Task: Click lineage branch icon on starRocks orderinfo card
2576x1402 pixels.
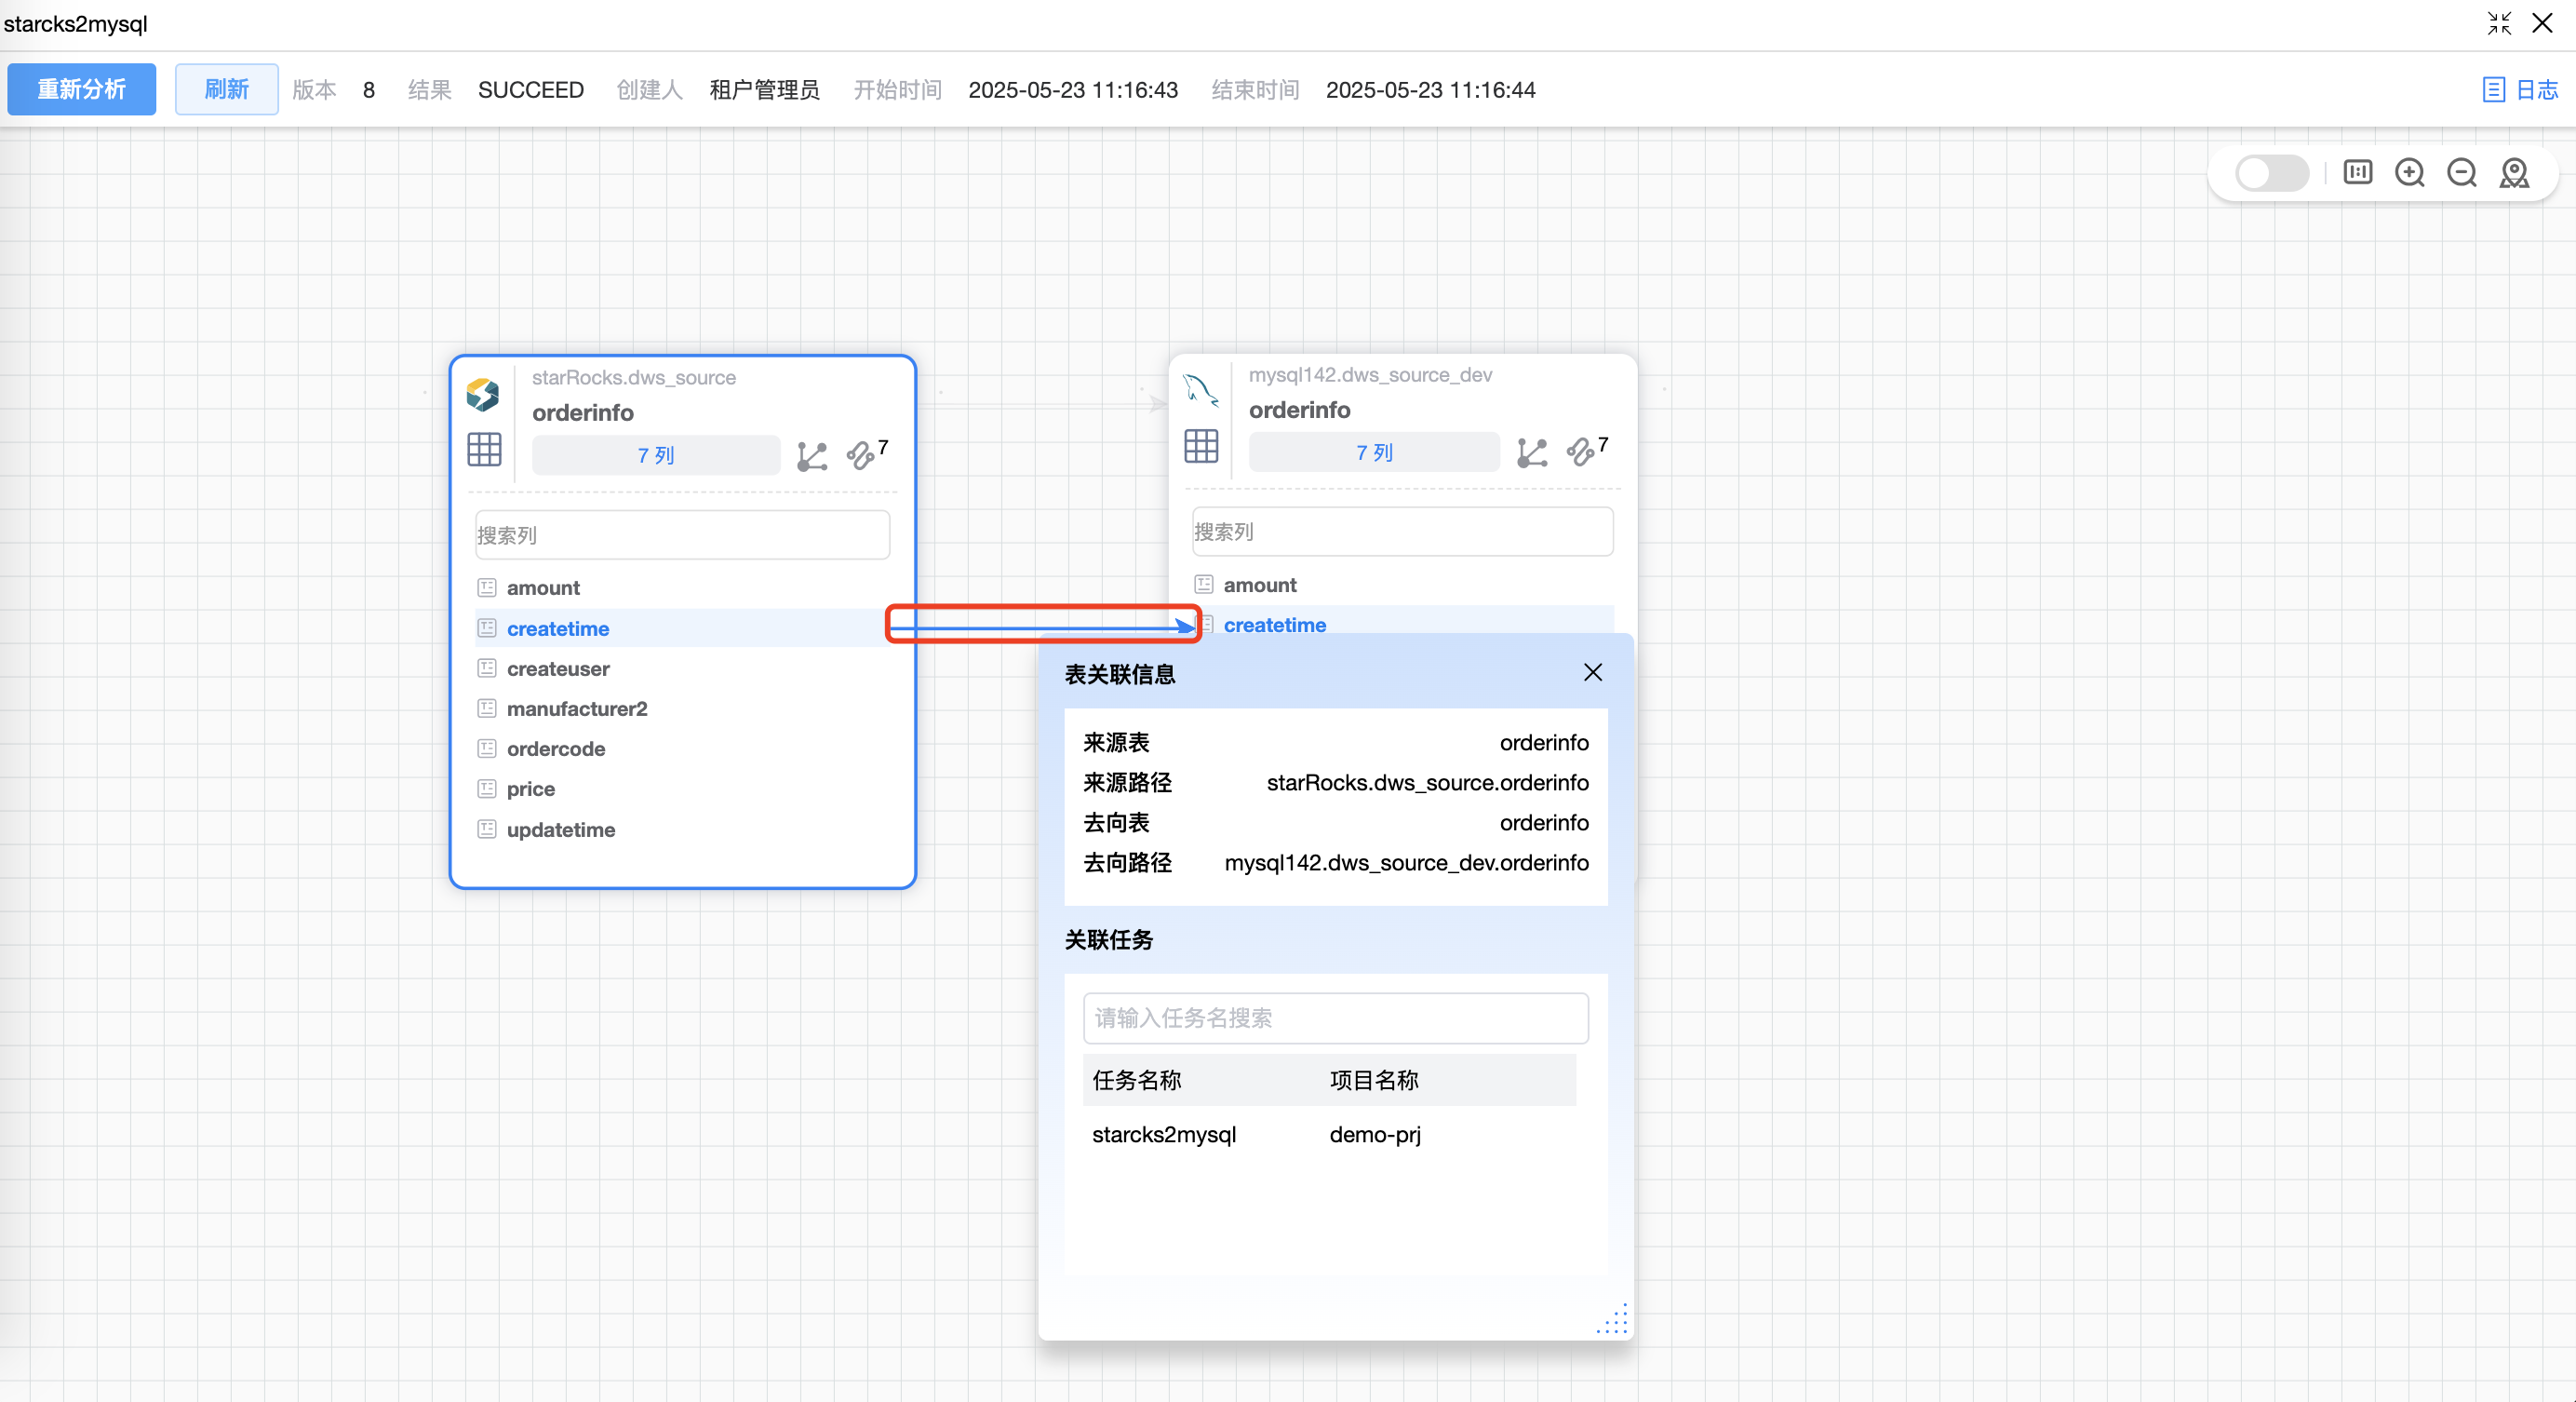Action: (x=811, y=456)
